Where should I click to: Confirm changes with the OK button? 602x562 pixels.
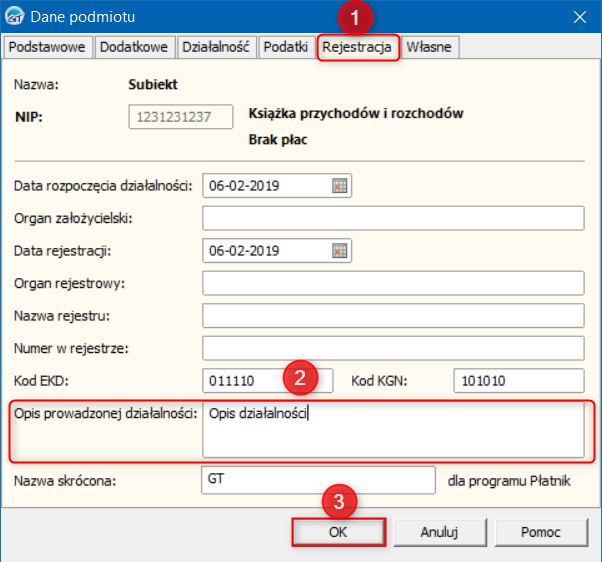point(338,532)
